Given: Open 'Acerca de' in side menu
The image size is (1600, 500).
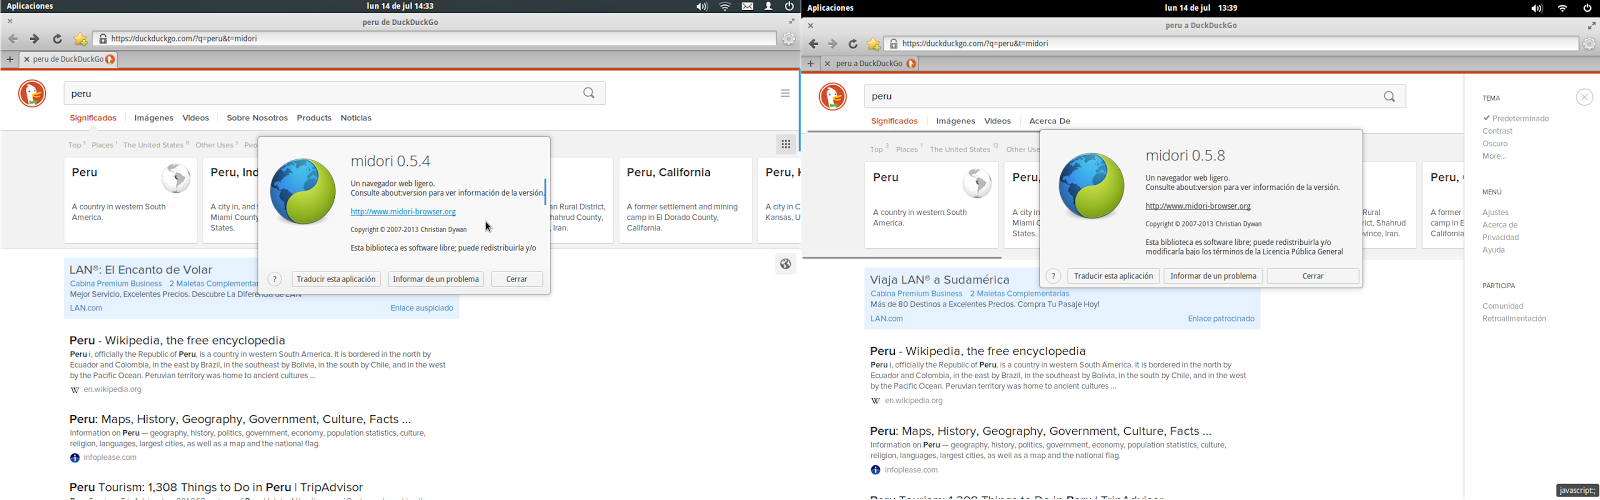Looking at the screenshot, I should pyautogui.click(x=1500, y=225).
